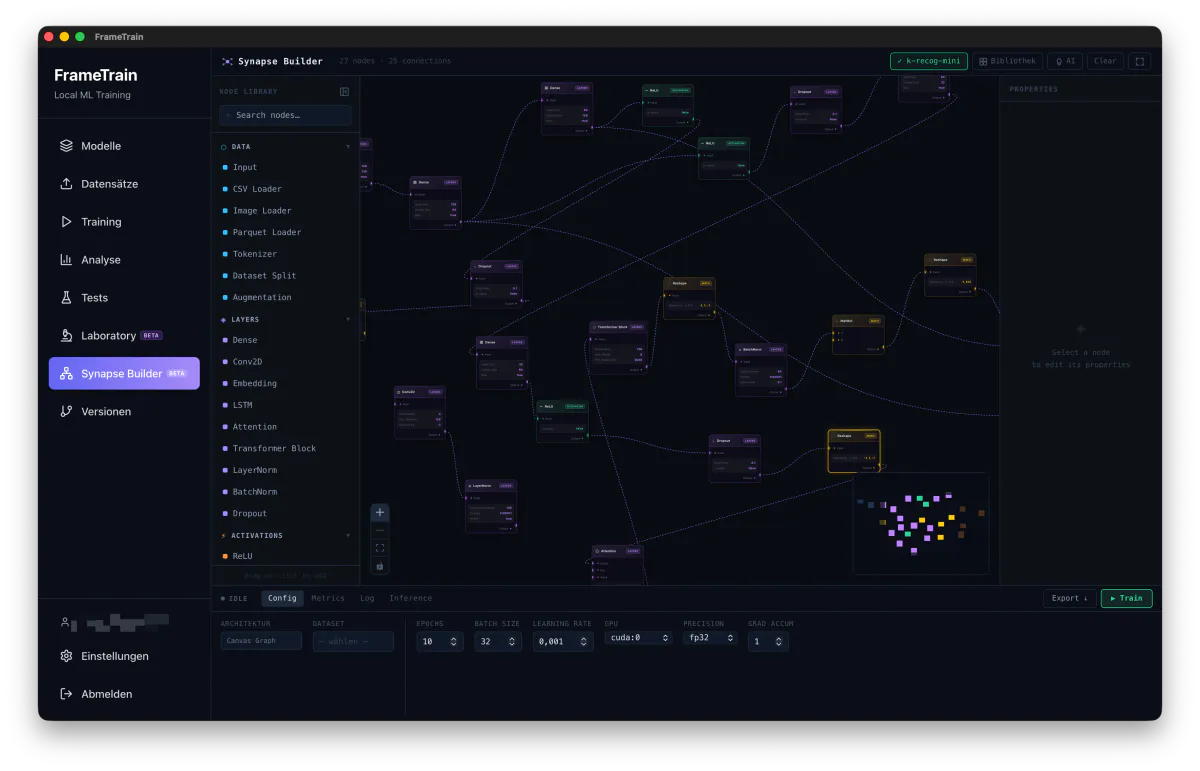Select the BatchNorm node on the canvas
Image resolution: width=1200 pixels, height=771 pixels.
pyautogui.click(x=760, y=369)
